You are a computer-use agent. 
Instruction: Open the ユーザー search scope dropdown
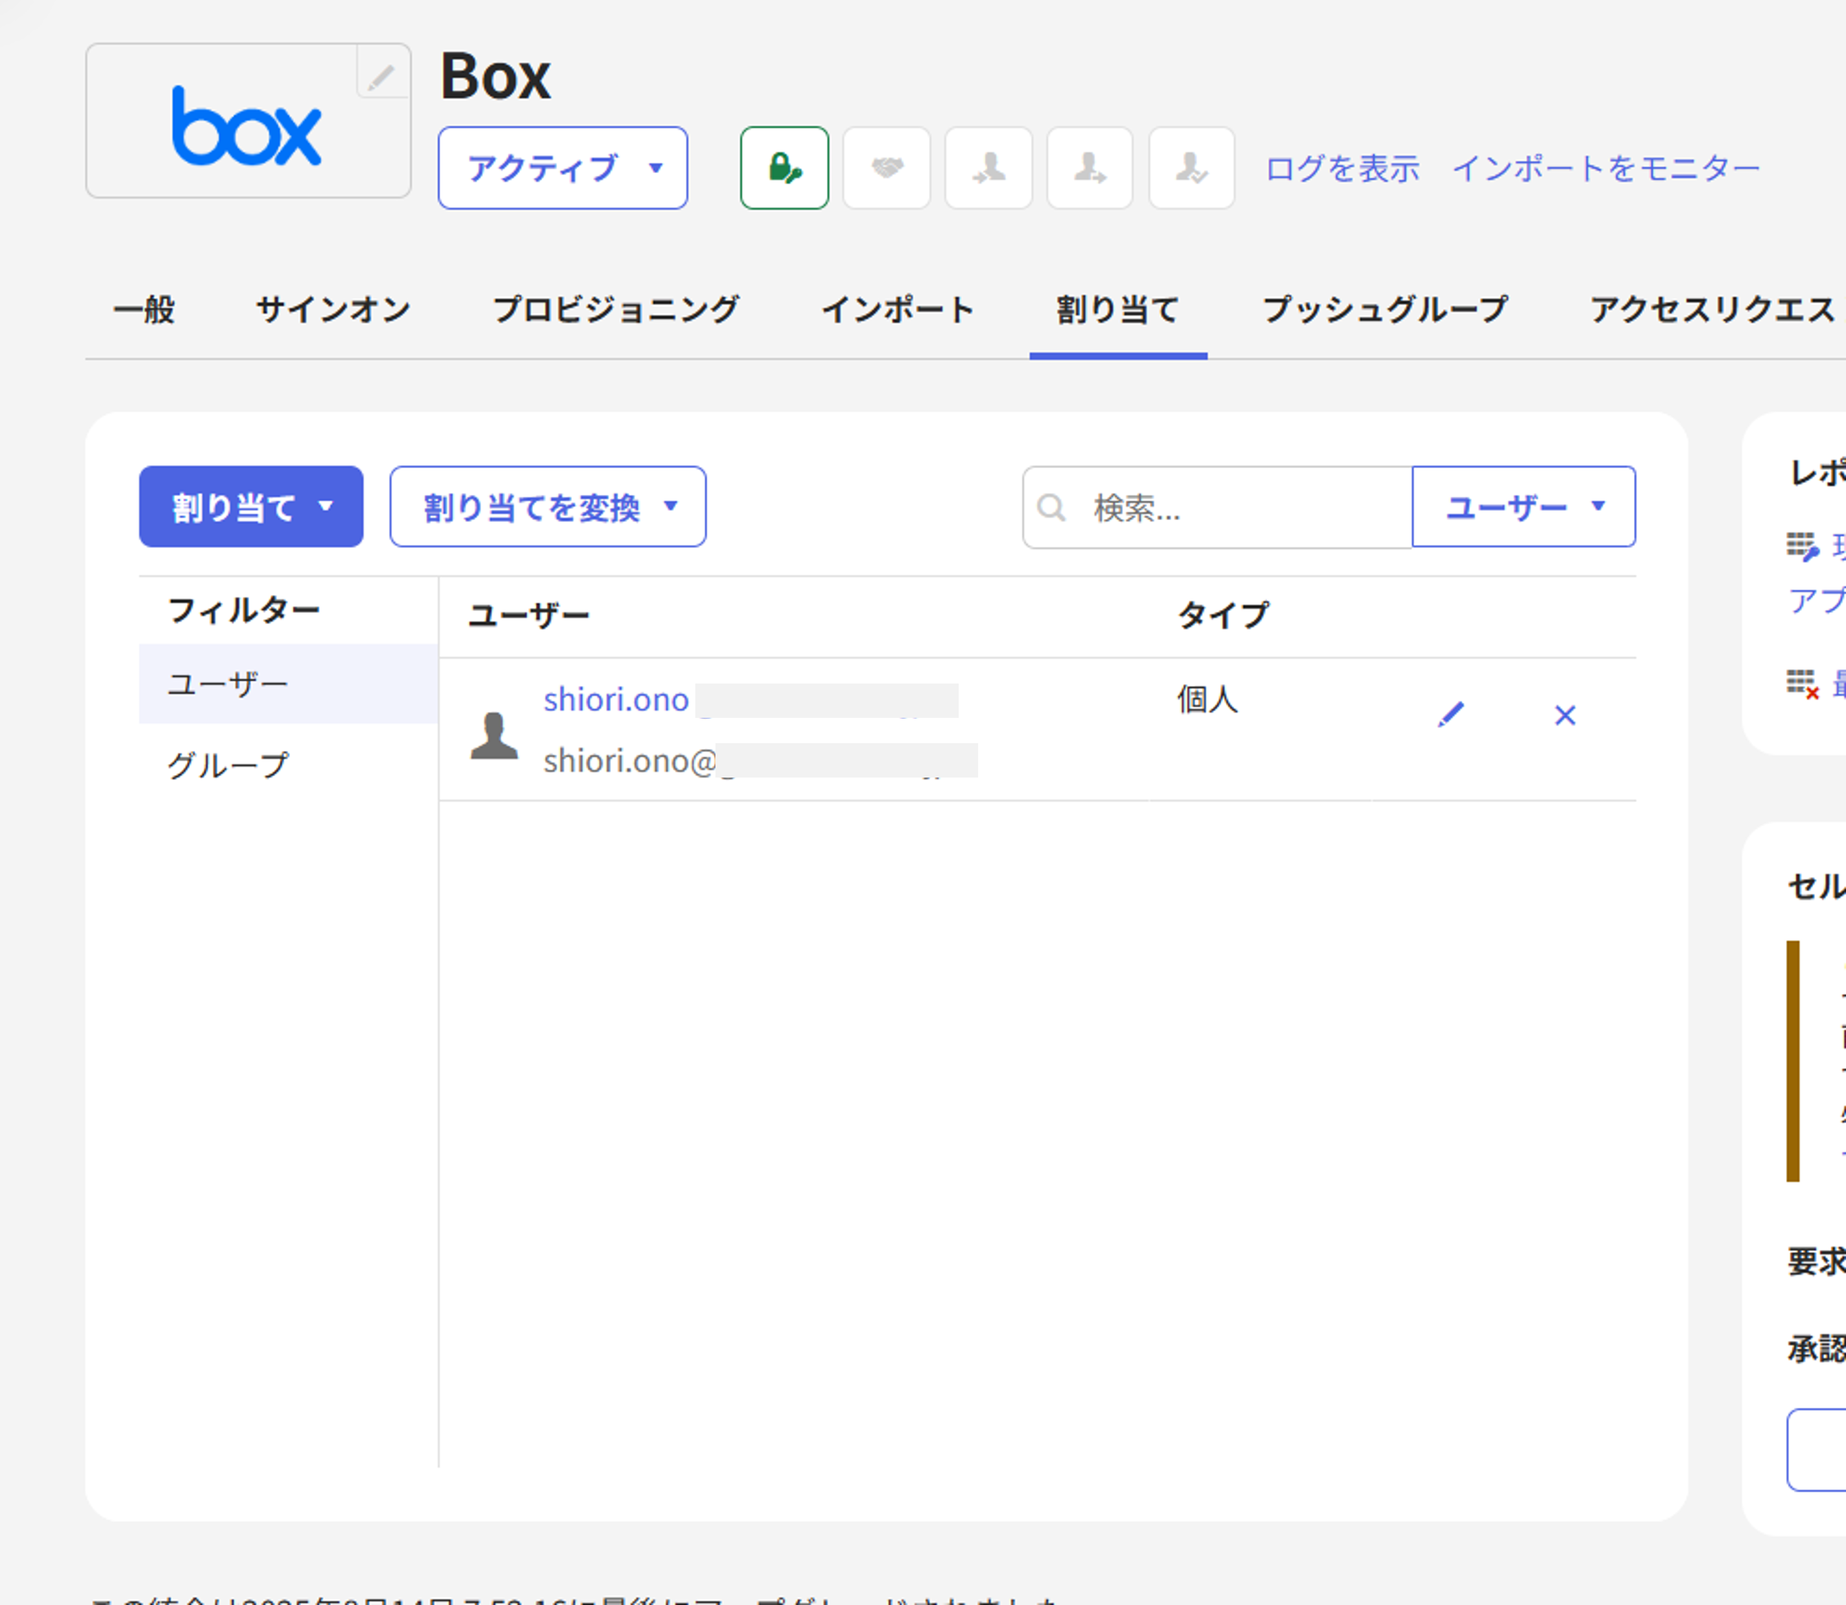[x=1523, y=507]
